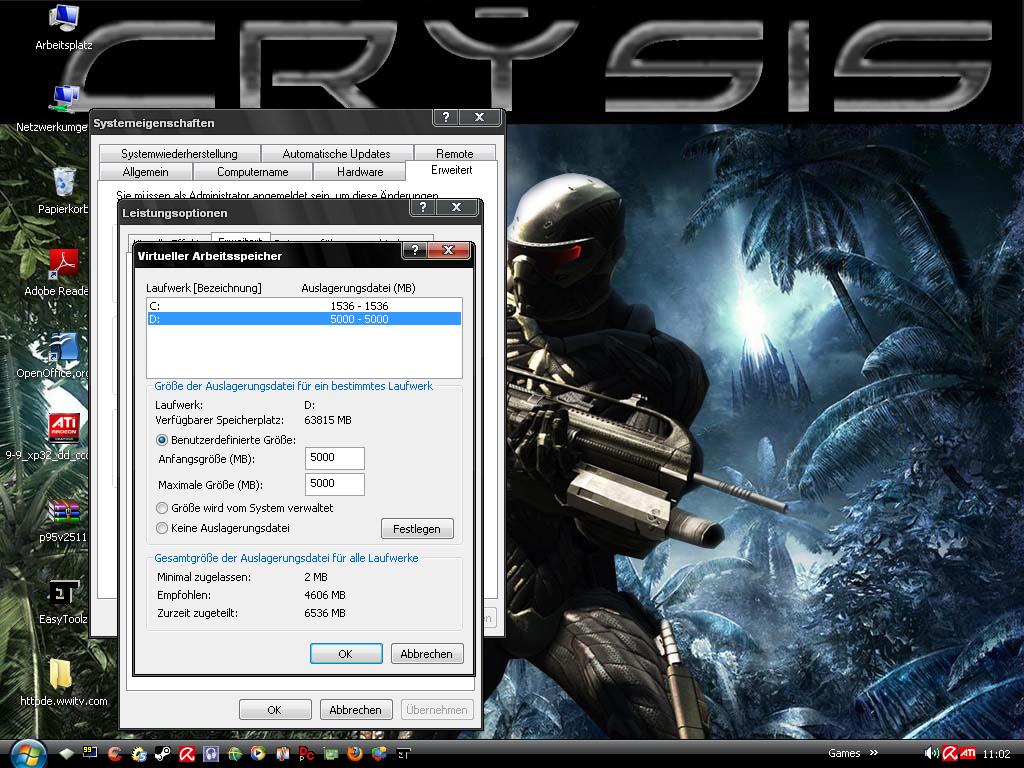This screenshot has width=1024, height=768.
Task: Click the Games toolbar label on the taskbar
Action: point(844,753)
